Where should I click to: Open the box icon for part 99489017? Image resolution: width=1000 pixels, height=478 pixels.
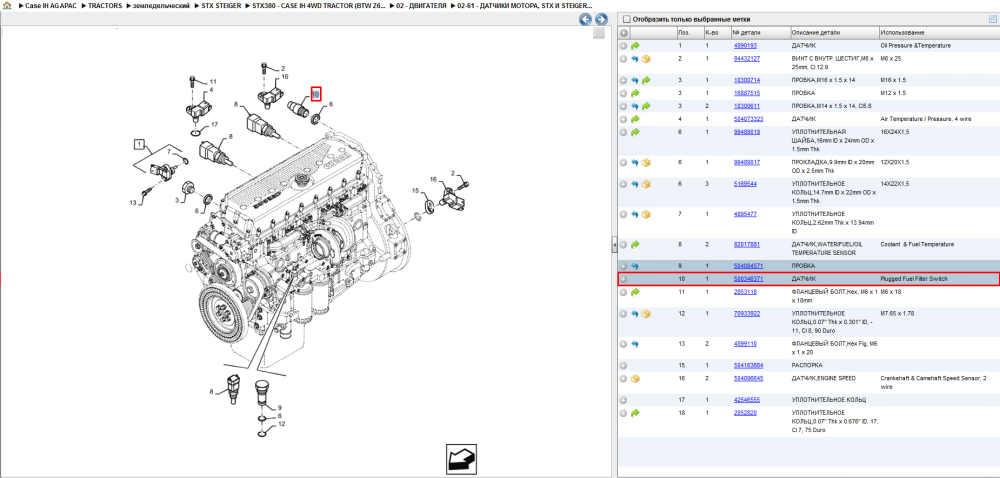coord(645,163)
